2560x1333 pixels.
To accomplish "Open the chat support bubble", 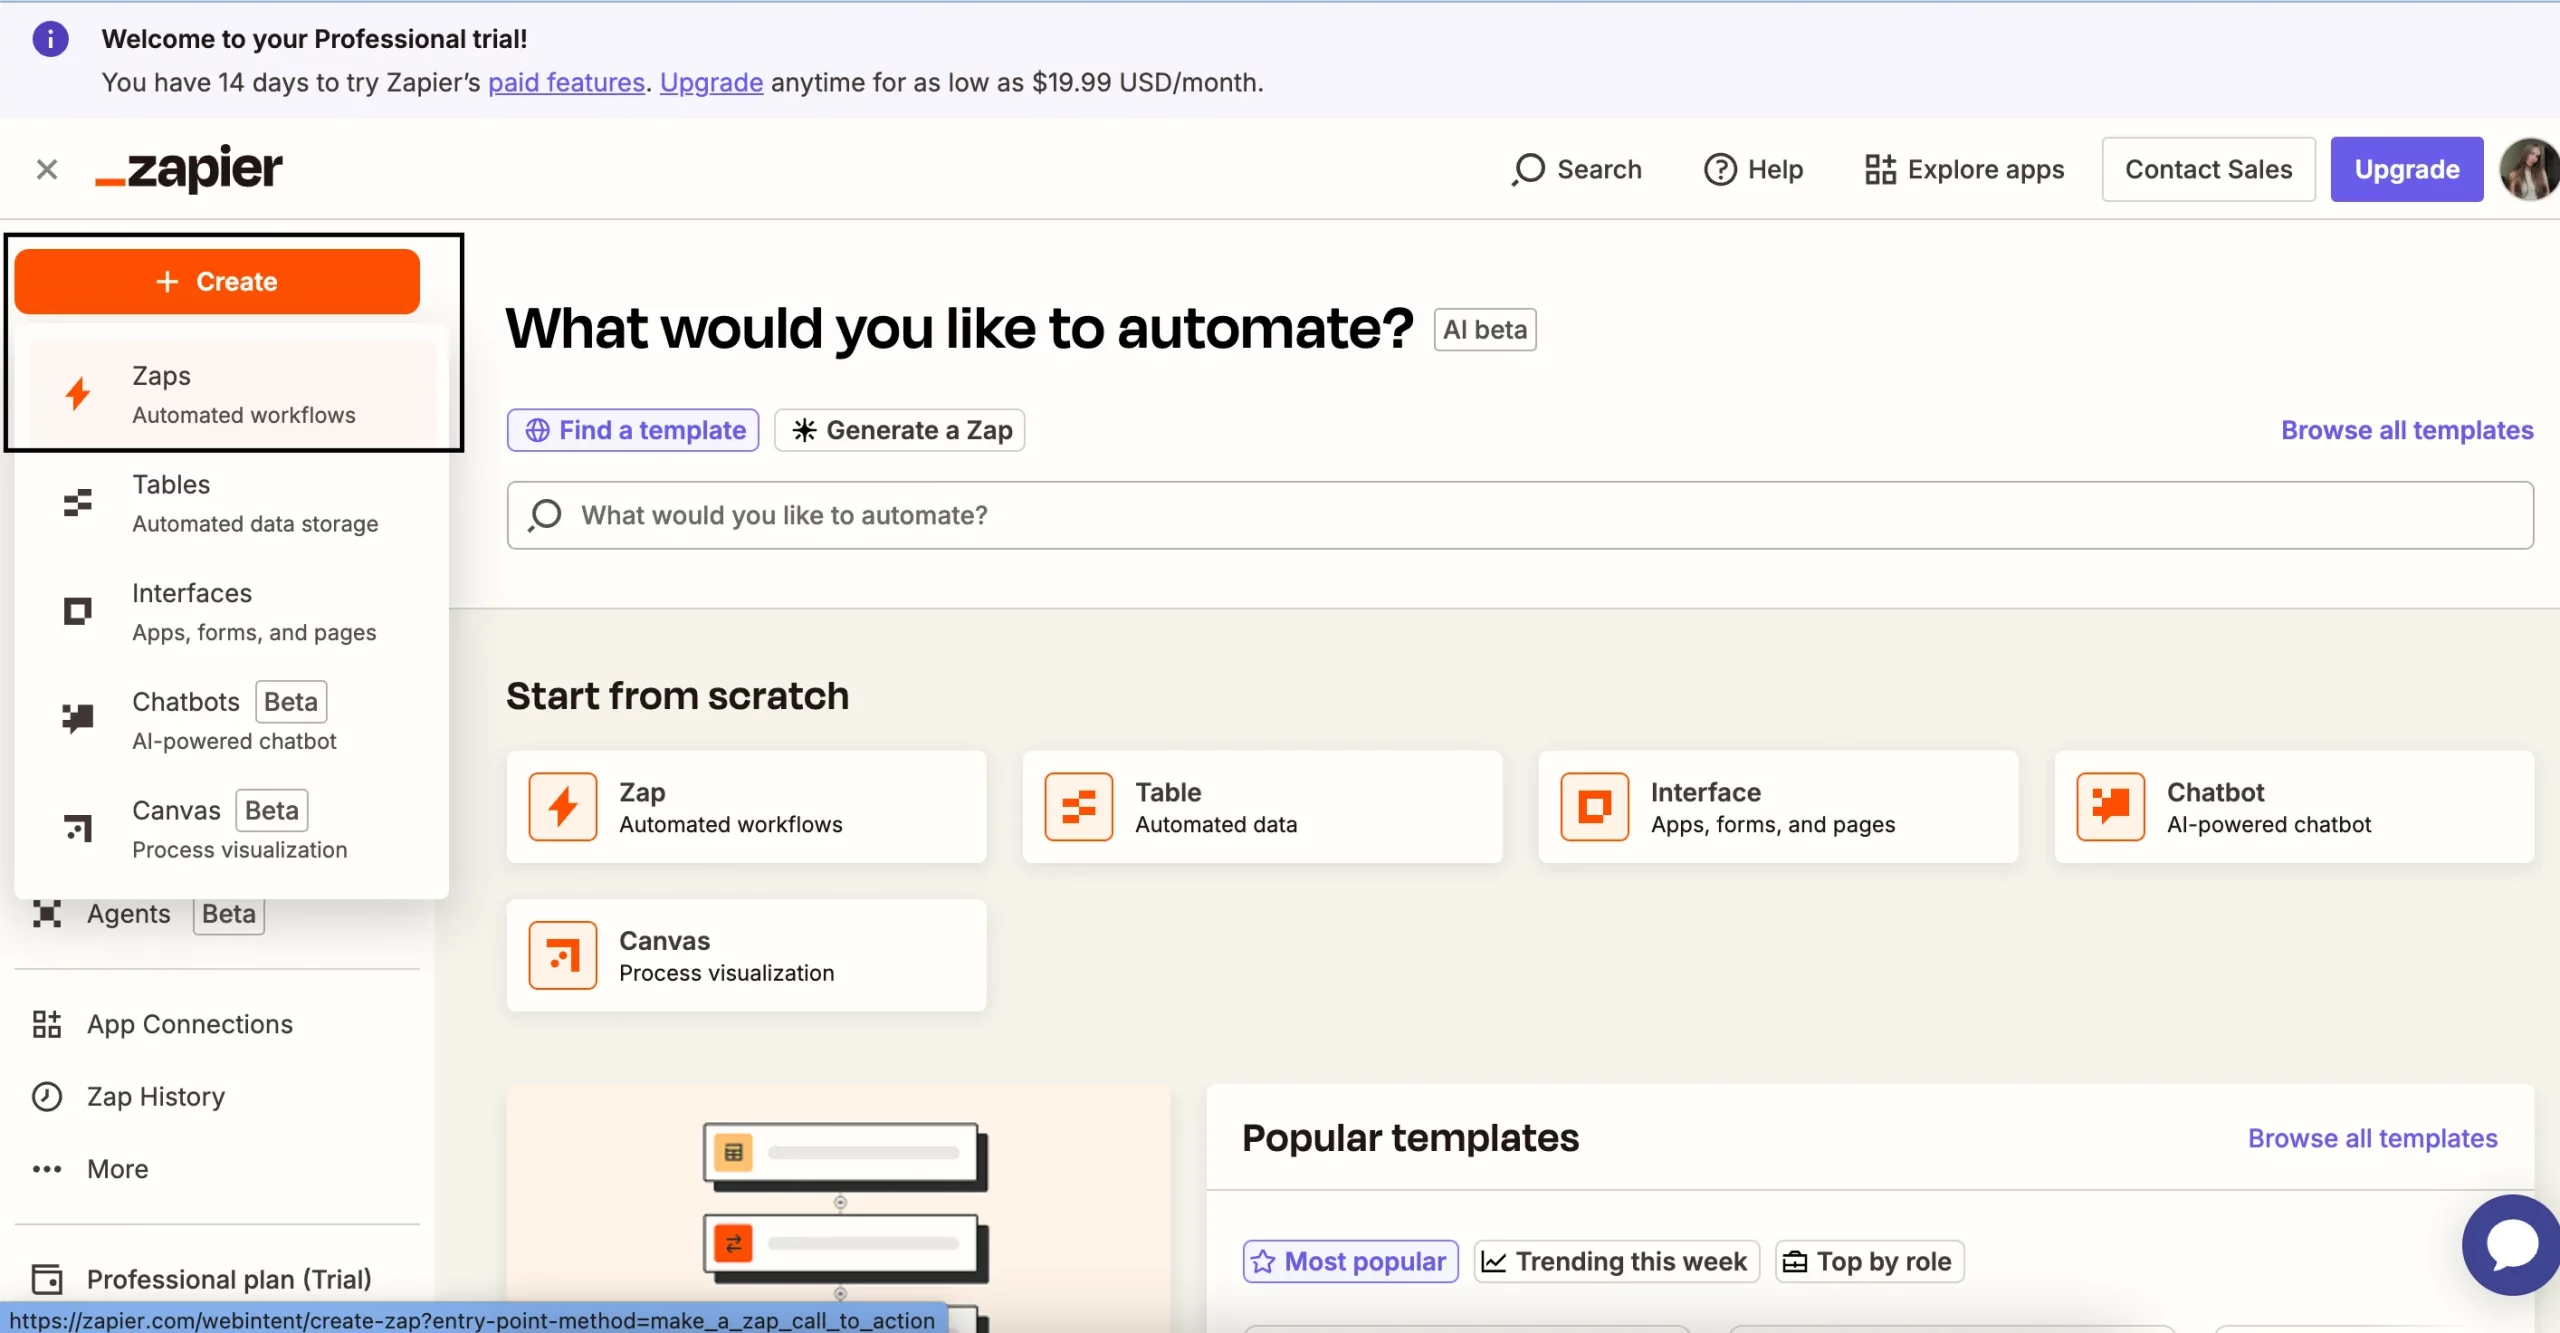I will (2511, 1245).
